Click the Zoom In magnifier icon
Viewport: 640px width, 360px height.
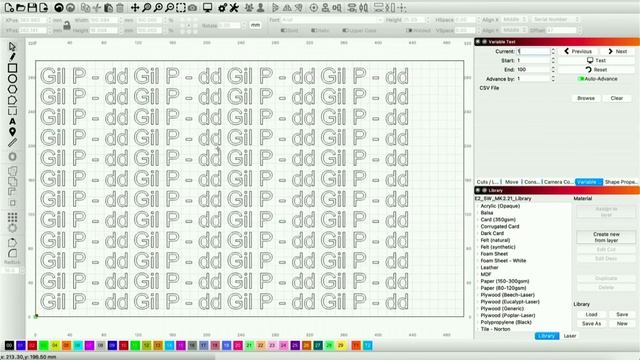point(158,7)
